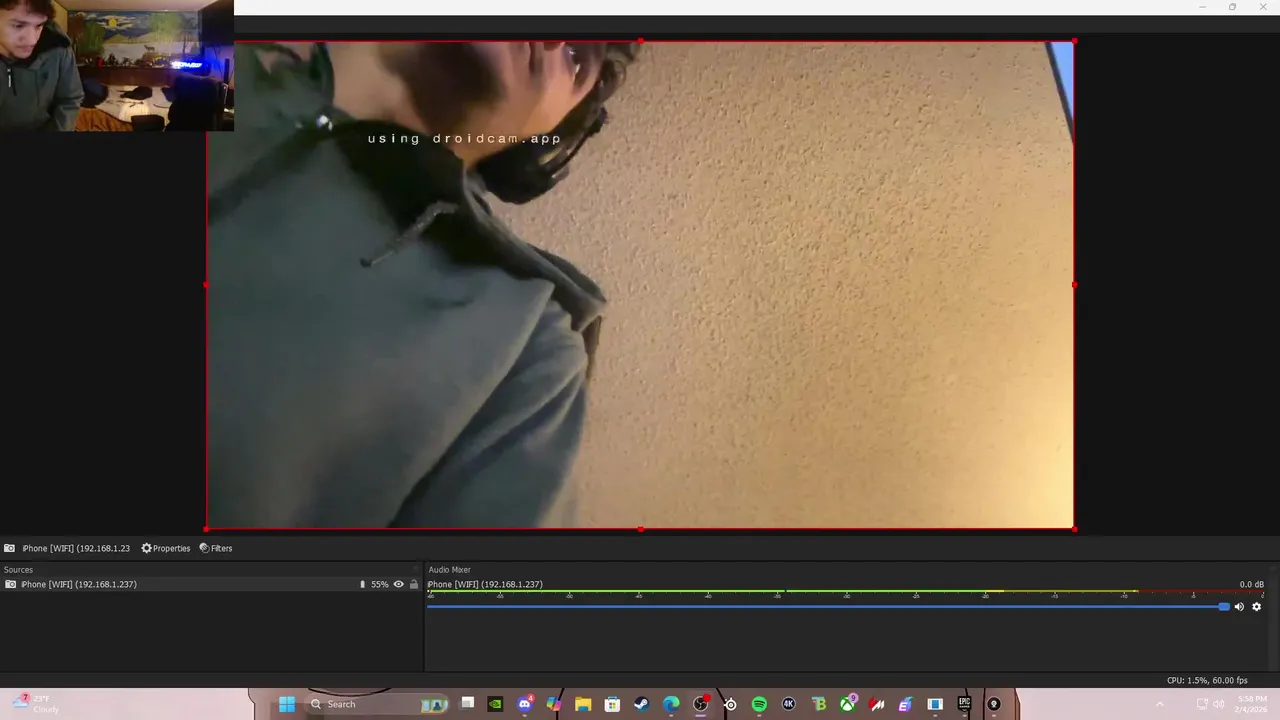Viewport: 1280px width, 720px height.
Task: Open system volume from the tray
Action: pyautogui.click(x=1220, y=704)
